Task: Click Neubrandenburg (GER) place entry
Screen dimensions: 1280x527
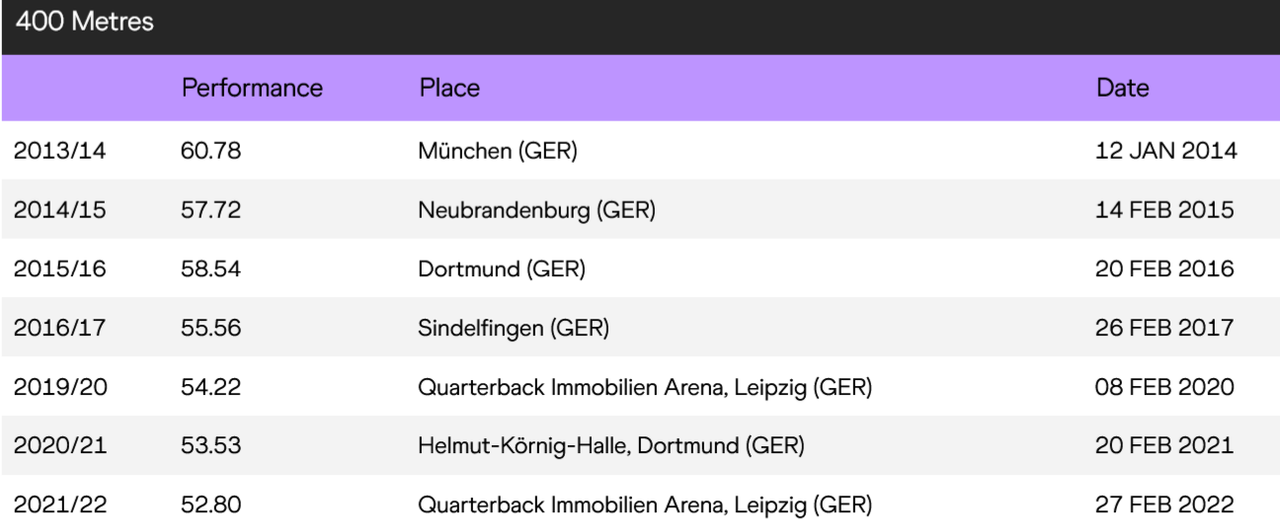Action: pos(537,210)
